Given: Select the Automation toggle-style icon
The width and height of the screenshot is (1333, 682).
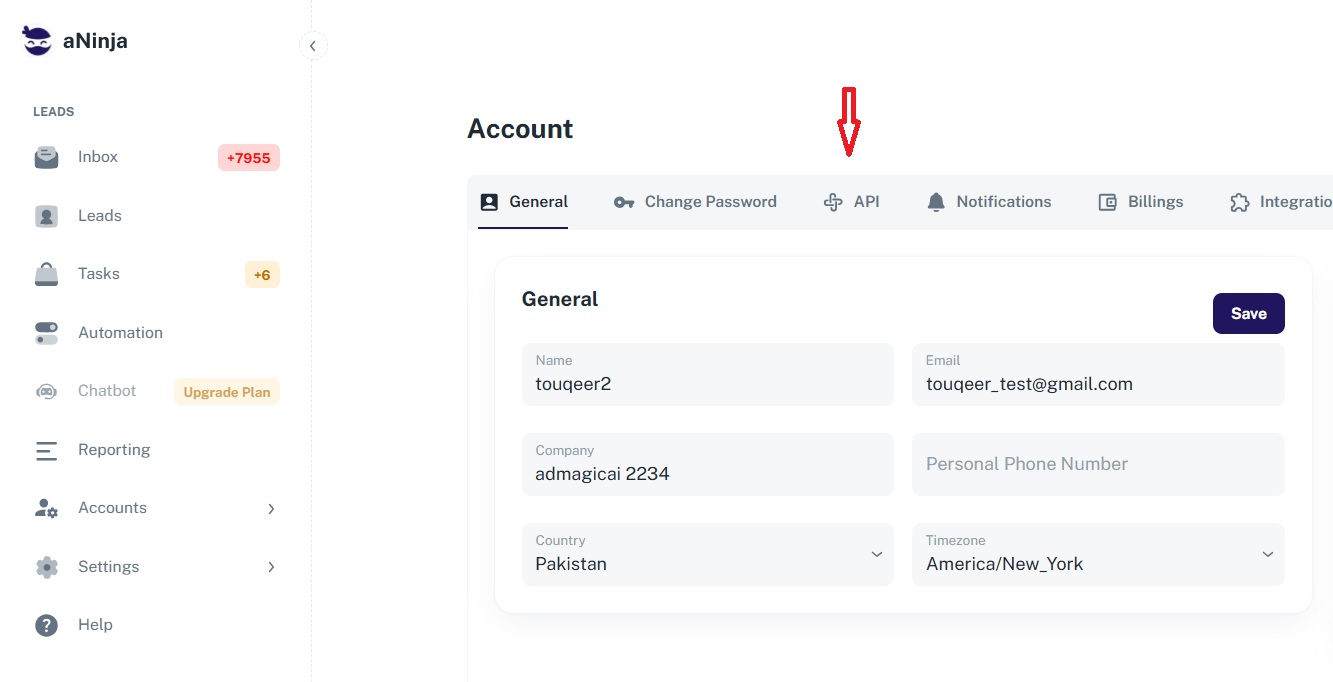Looking at the screenshot, I should pyautogui.click(x=46, y=333).
